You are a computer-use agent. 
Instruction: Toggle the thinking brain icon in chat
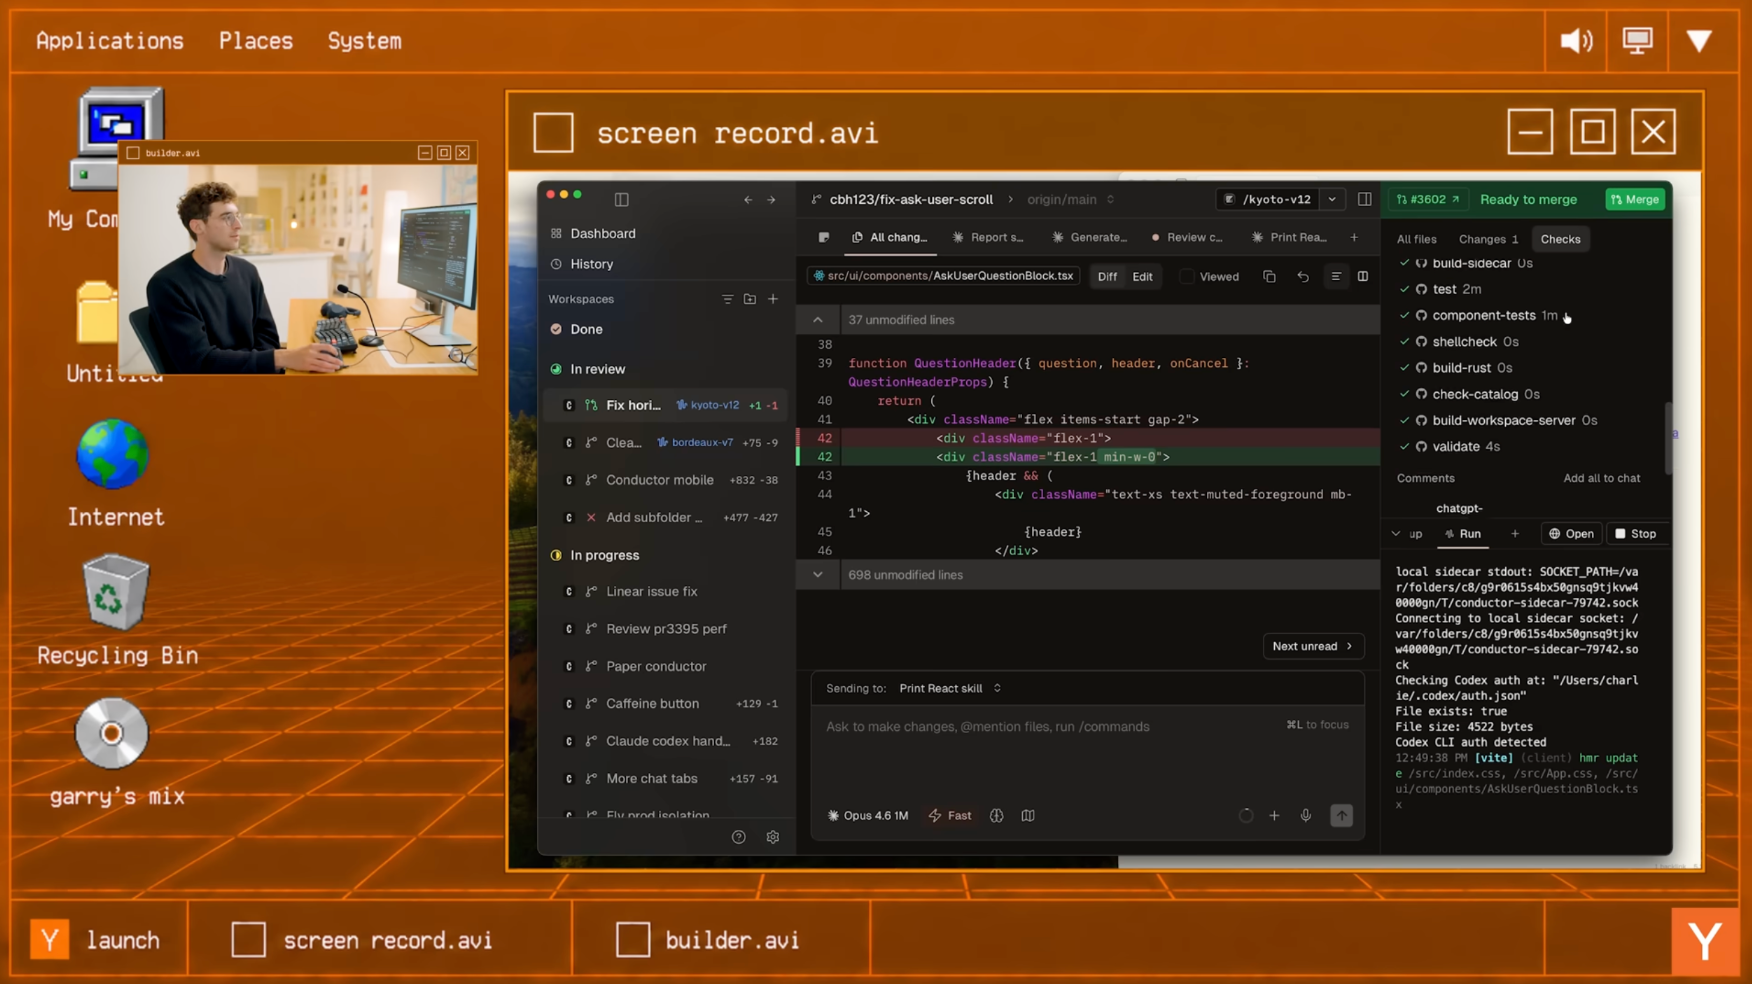click(x=997, y=816)
